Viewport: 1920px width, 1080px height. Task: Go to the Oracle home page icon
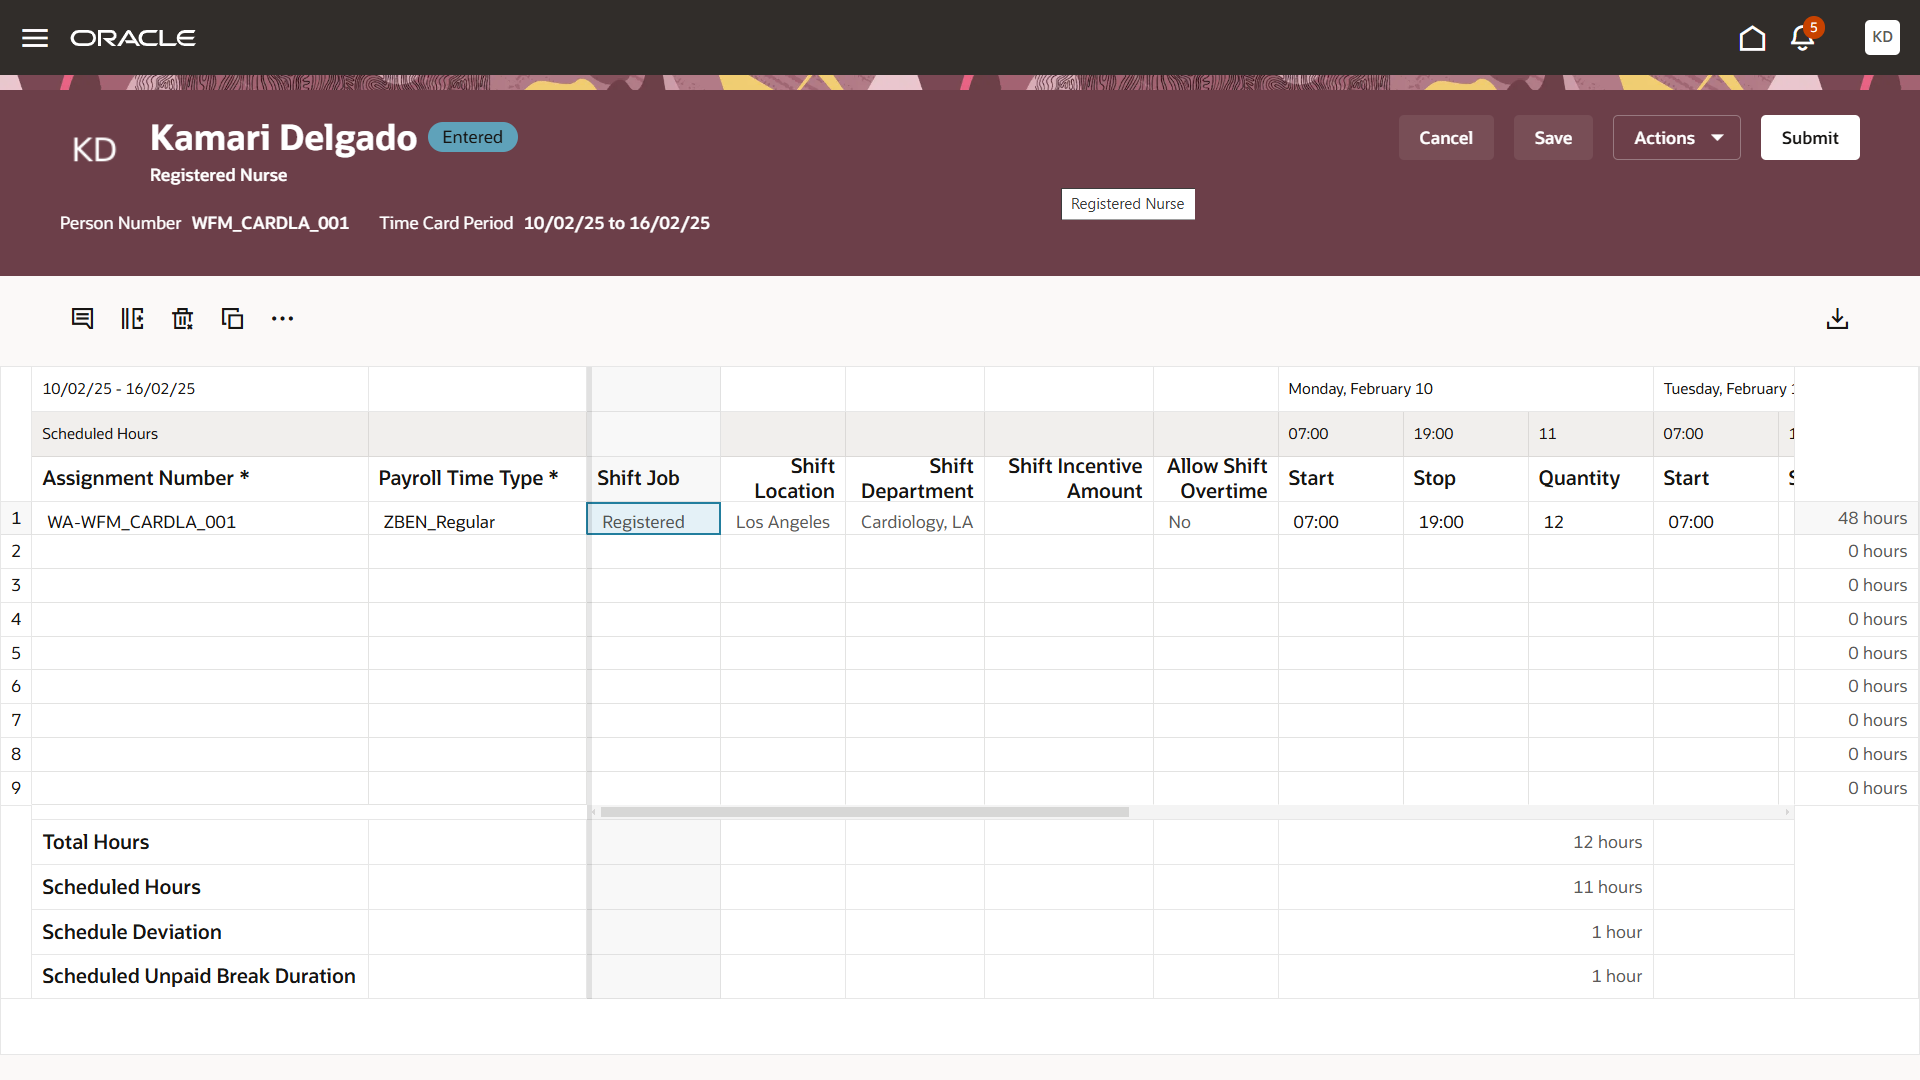(1752, 38)
